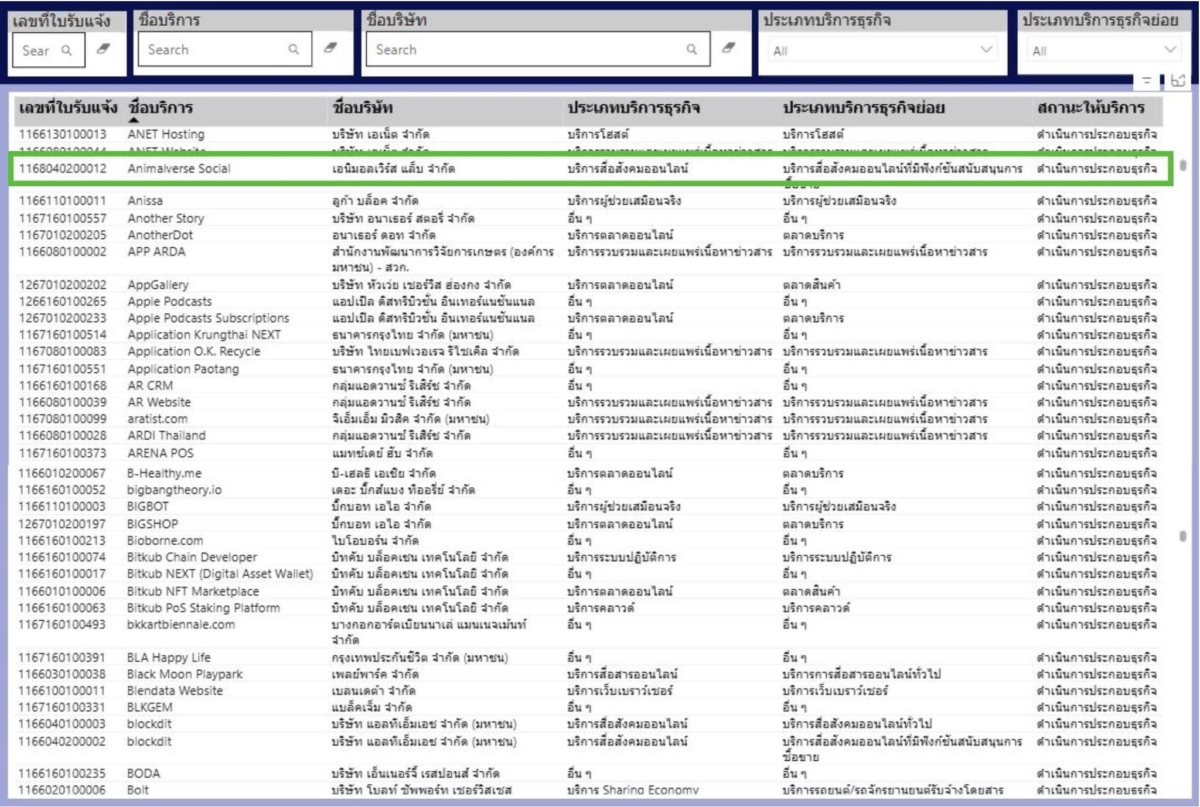Sort by เลขที่ใบรับแจ้ง column header
This screenshot has height=807, width=1200.
[68, 107]
